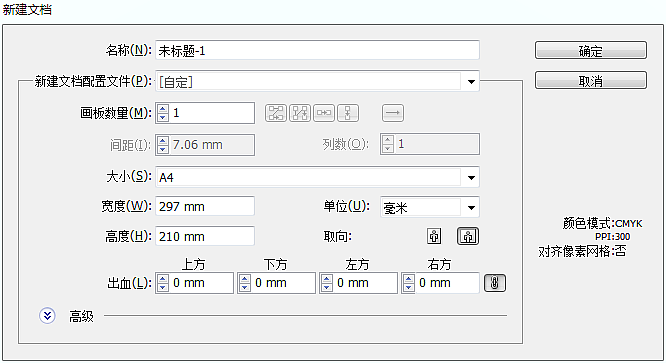Viewport: 666px width, 363px height.
Task: Click the 高度 210 mm field
Action: pyautogui.click(x=205, y=236)
